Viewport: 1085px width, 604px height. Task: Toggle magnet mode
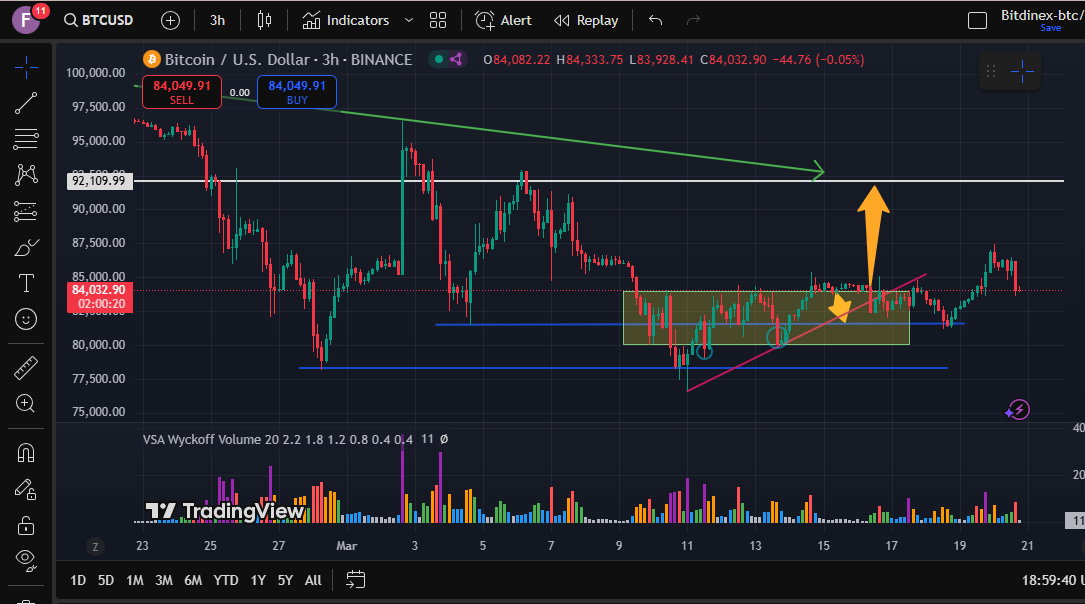coord(26,453)
